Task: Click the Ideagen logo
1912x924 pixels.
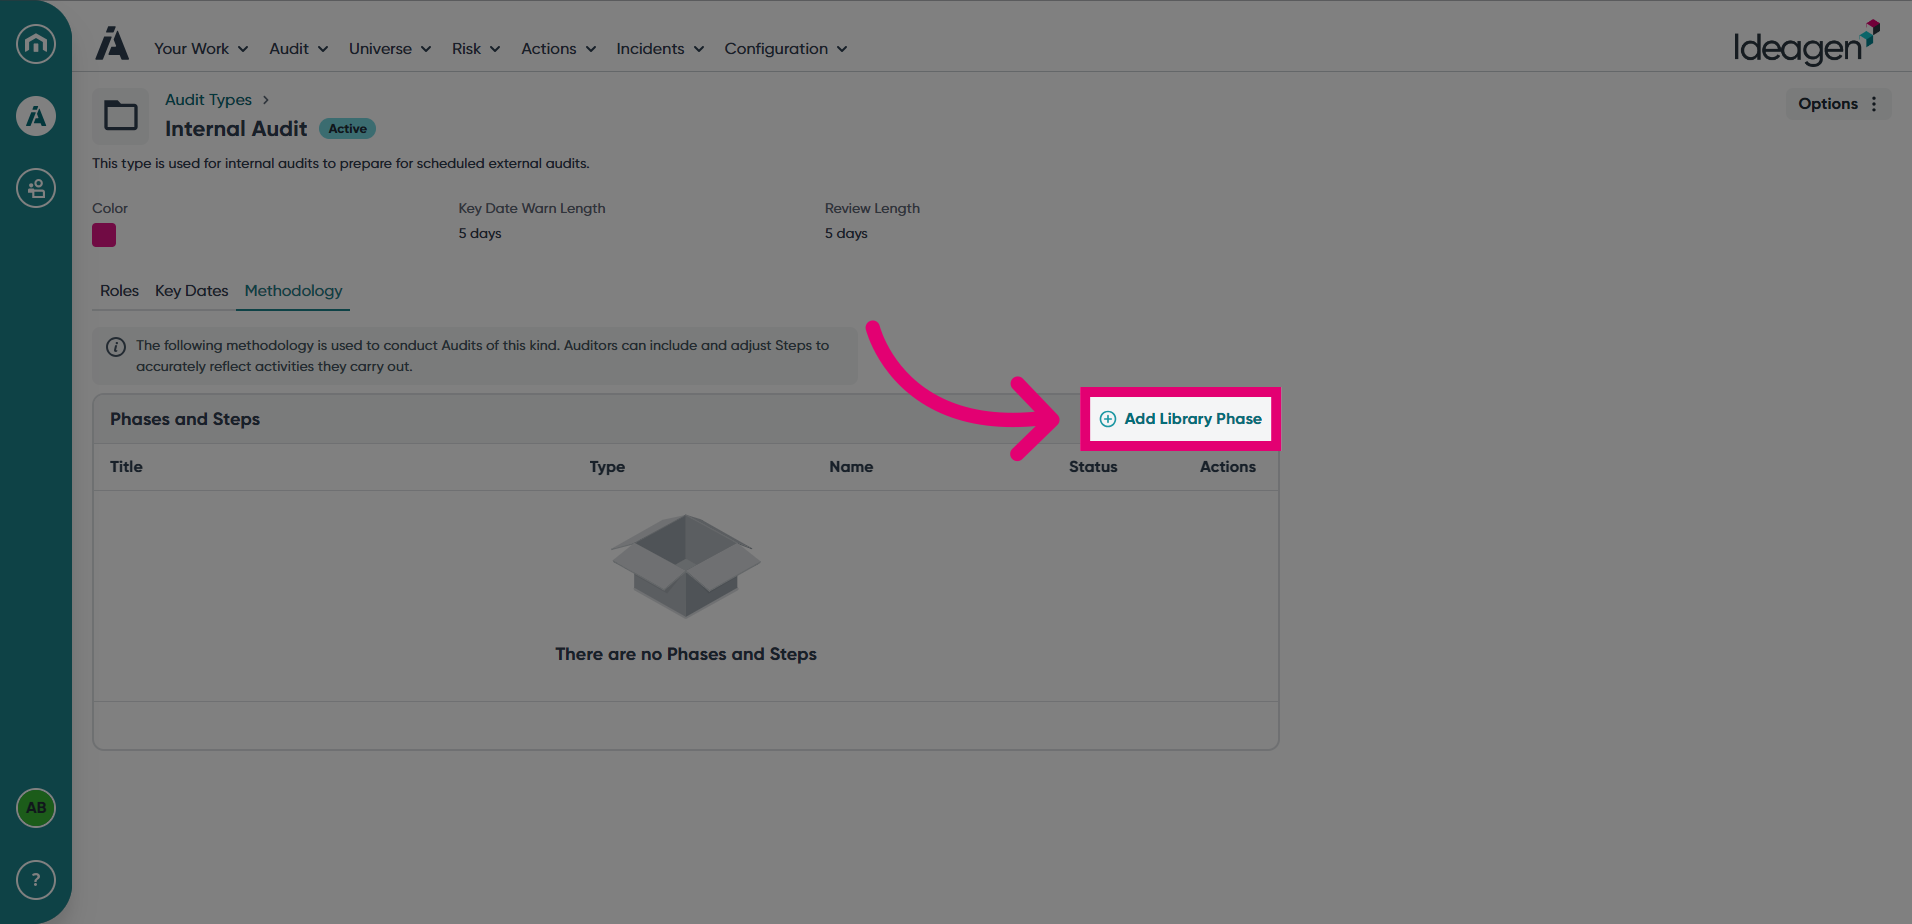Action: (x=1807, y=43)
